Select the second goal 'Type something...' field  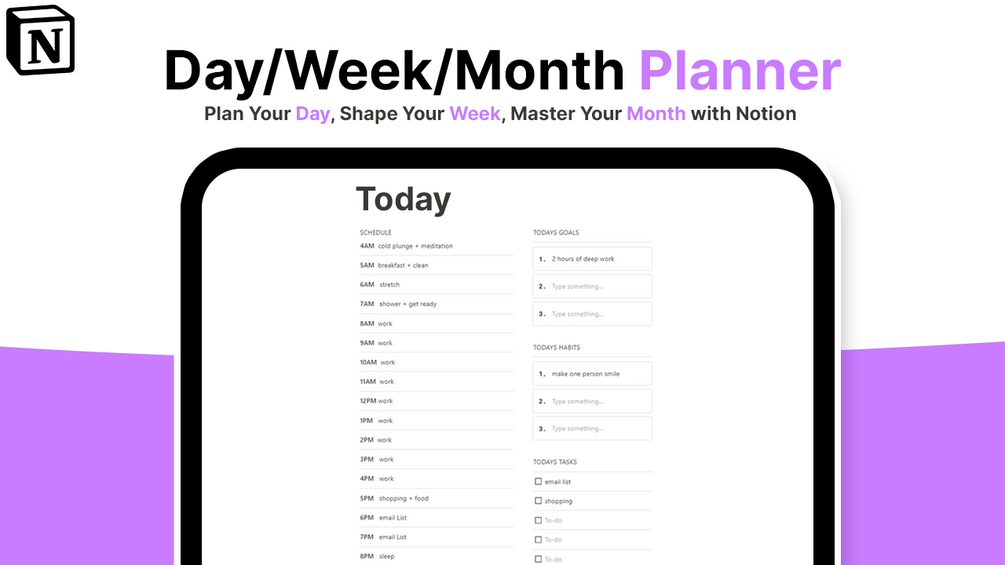(592, 286)
